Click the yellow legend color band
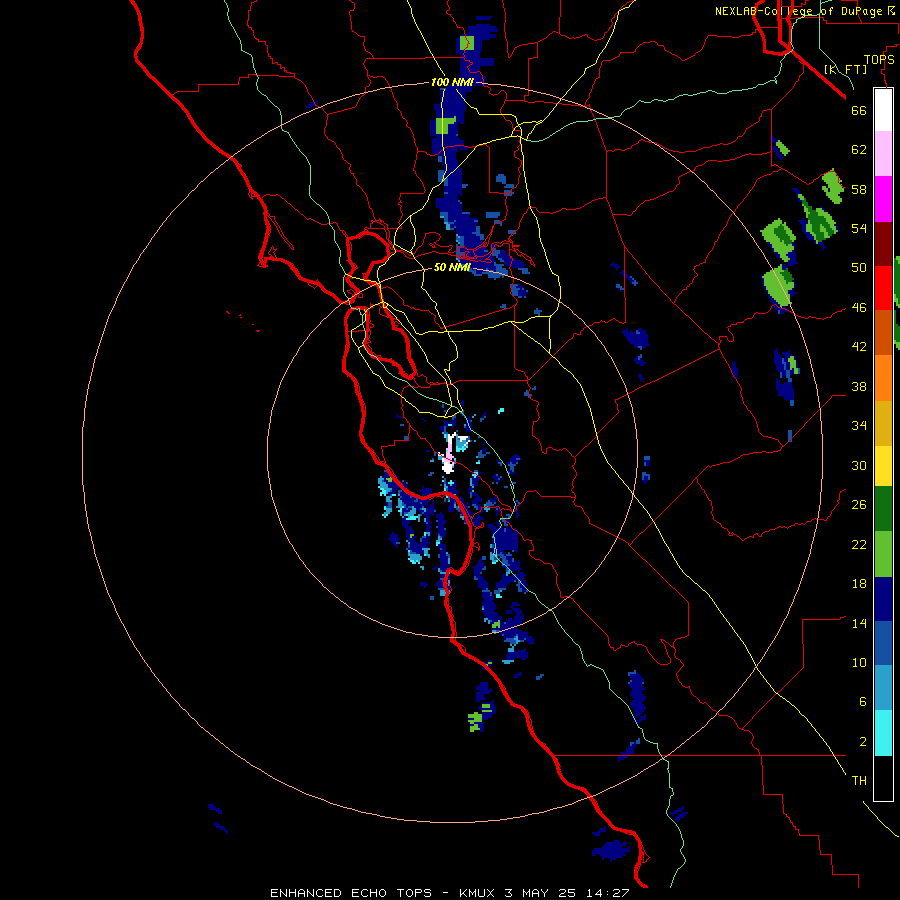900x900 pixels. point(883,466)
